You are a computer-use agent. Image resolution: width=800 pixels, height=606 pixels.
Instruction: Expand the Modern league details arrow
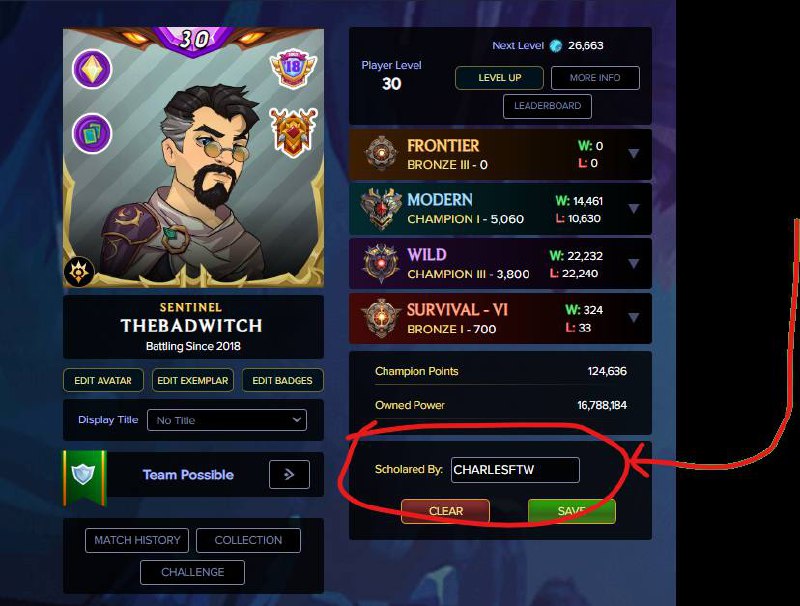point(634,209)
